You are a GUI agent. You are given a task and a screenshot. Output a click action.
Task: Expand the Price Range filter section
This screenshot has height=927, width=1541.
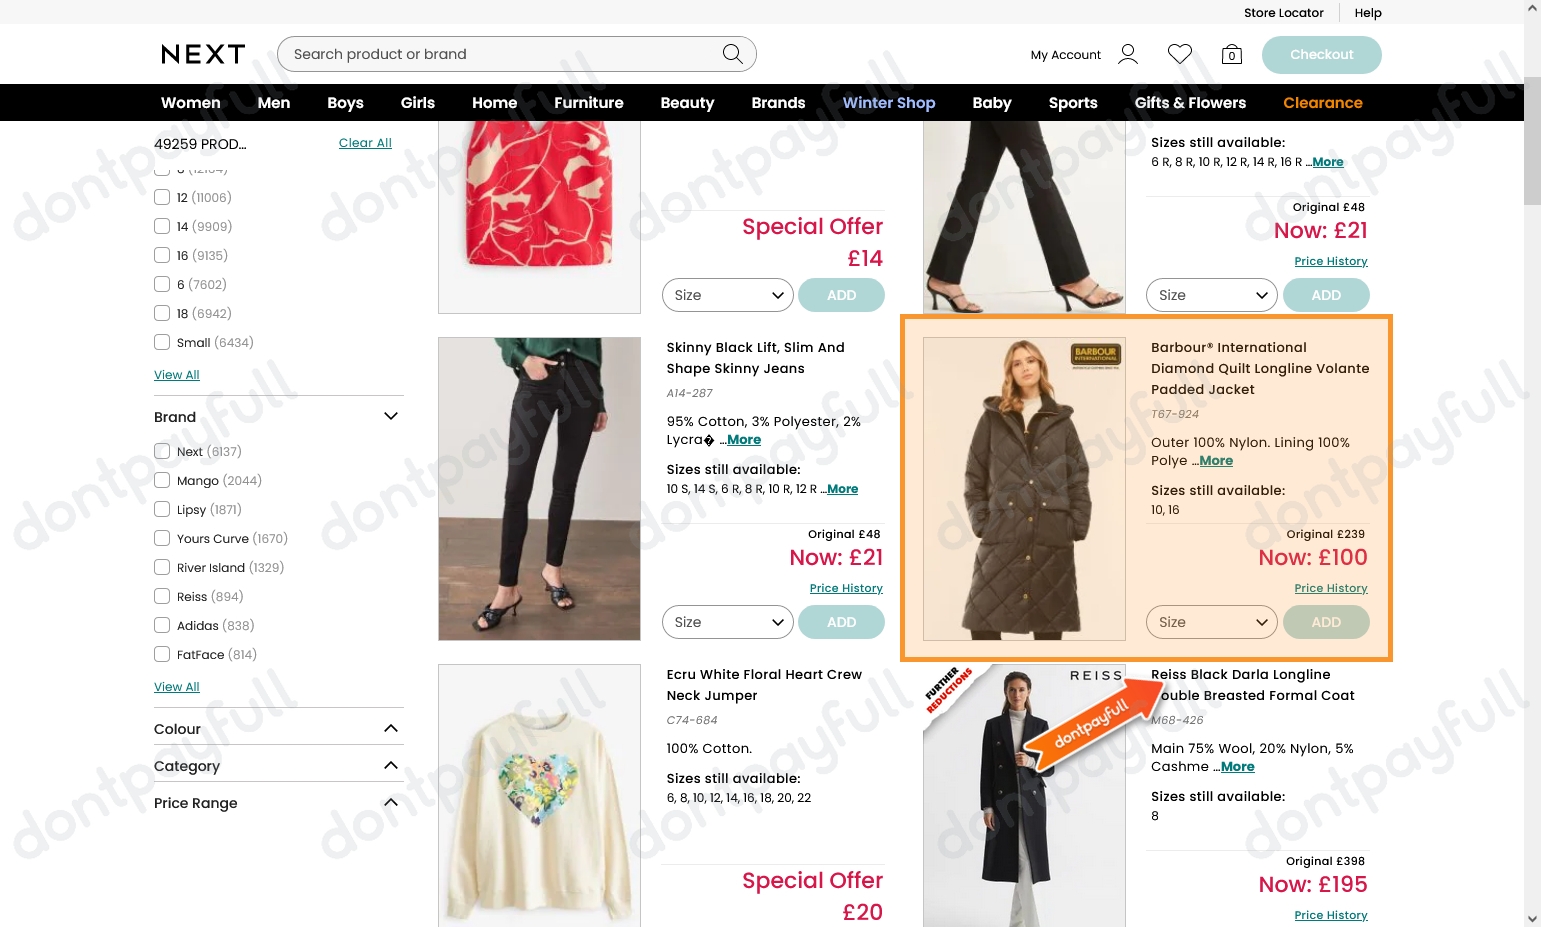(x=391, y=802)
